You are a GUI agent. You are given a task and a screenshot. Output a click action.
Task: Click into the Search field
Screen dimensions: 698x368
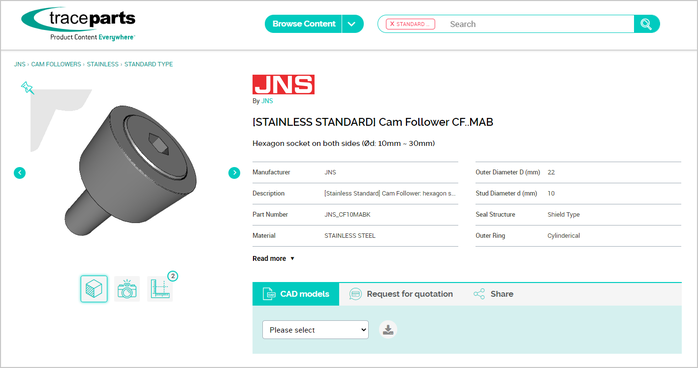539,24
